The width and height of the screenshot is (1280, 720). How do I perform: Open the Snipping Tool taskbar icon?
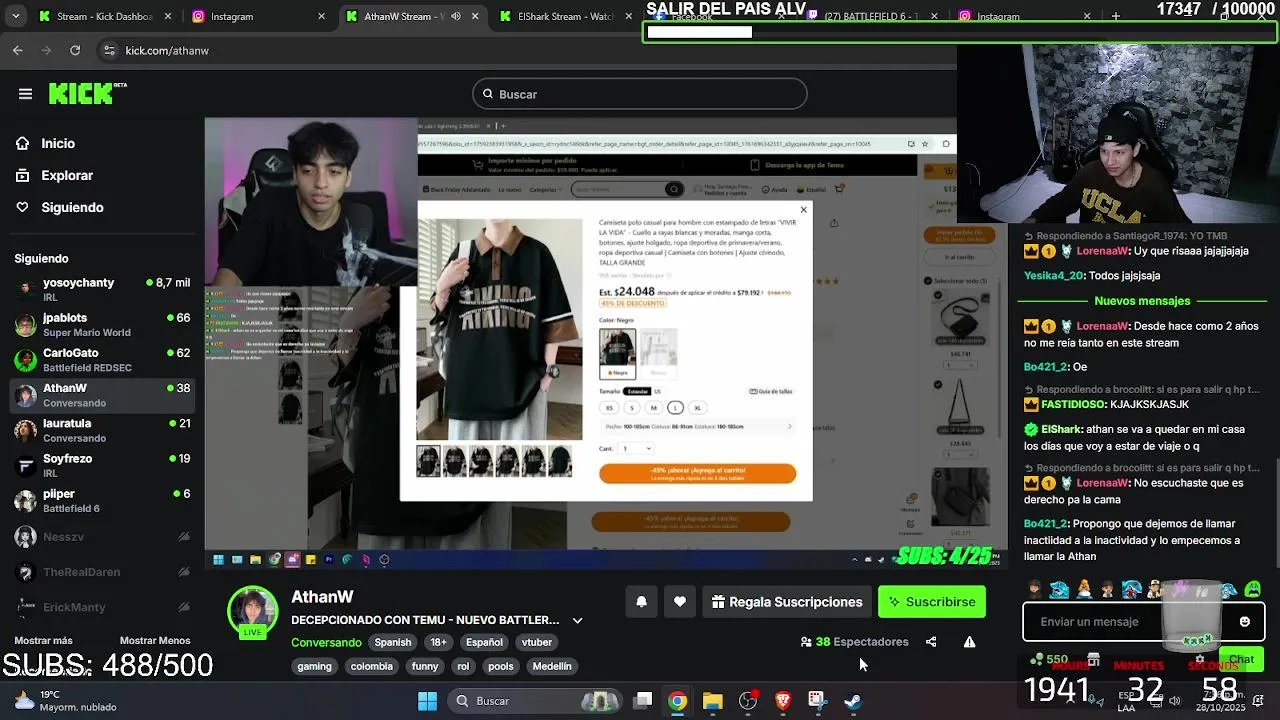817,701
